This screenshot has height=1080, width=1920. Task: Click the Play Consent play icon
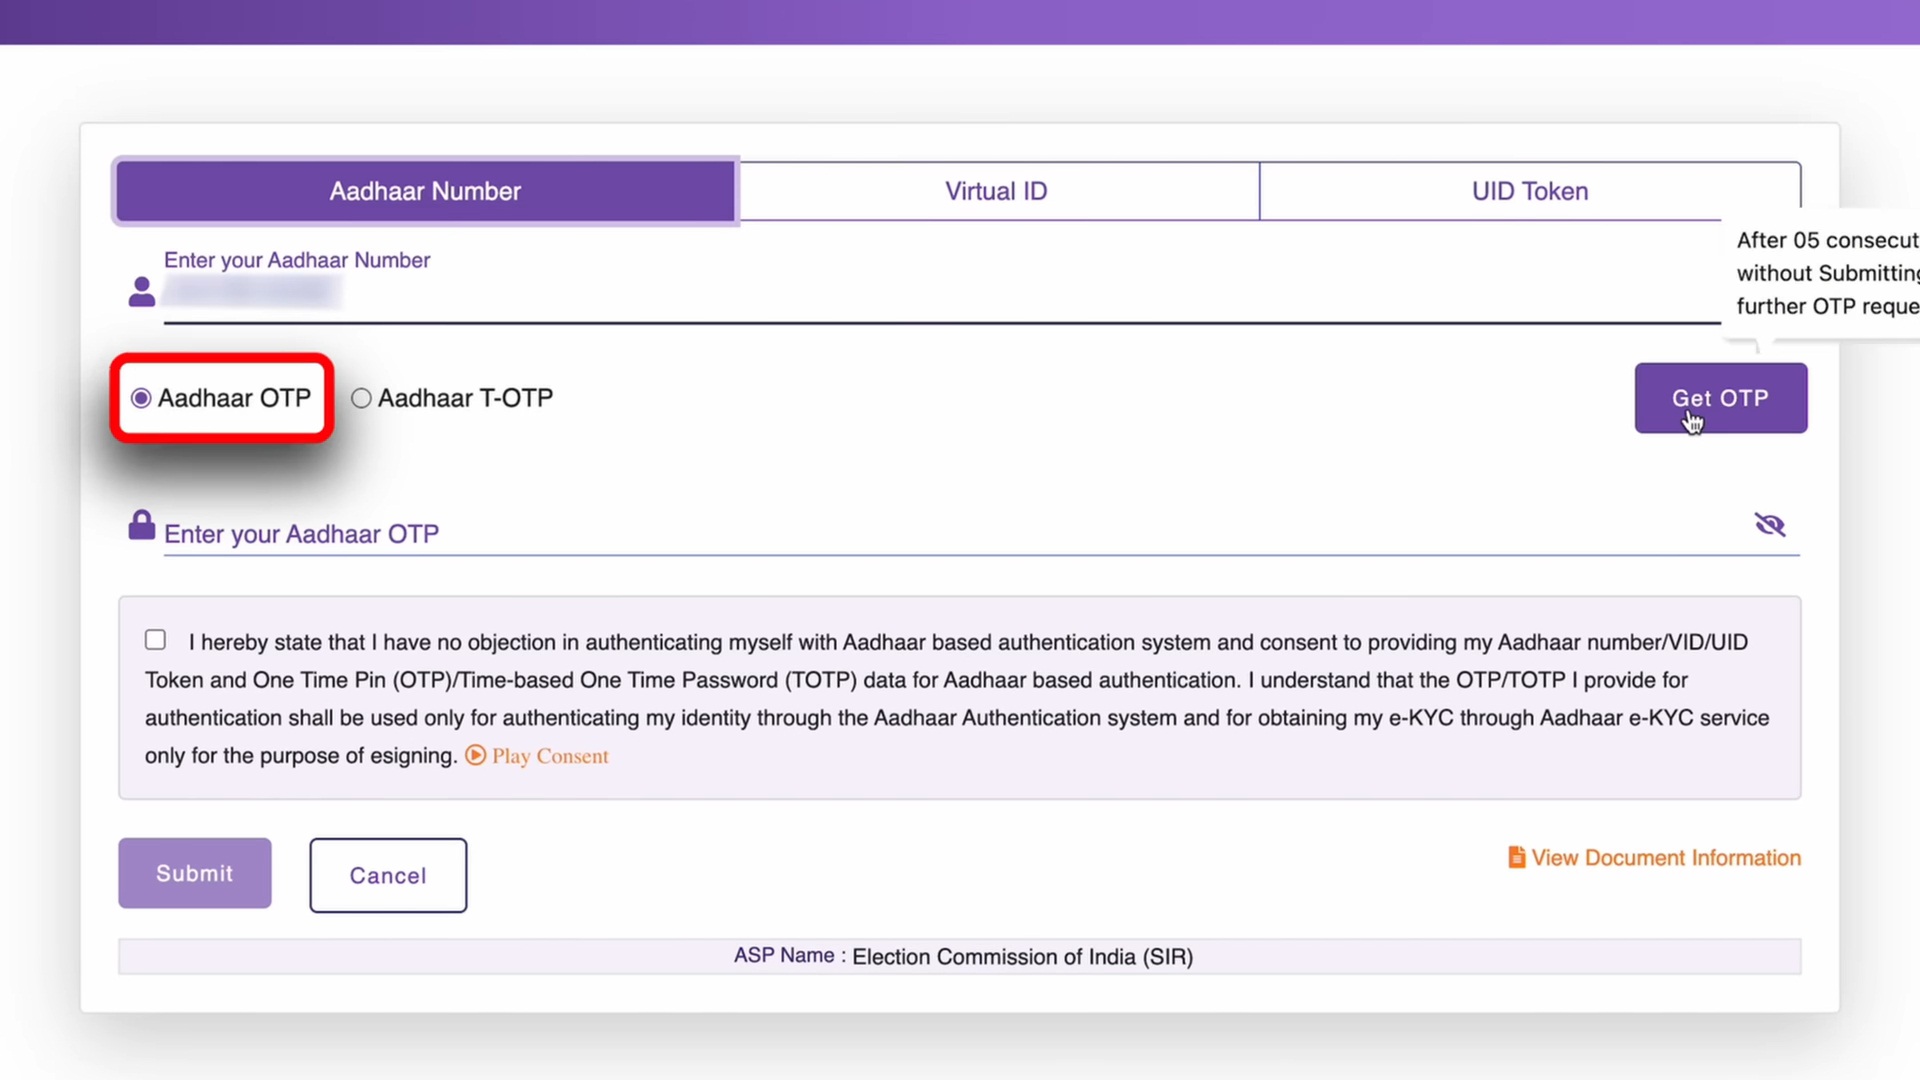476,756
